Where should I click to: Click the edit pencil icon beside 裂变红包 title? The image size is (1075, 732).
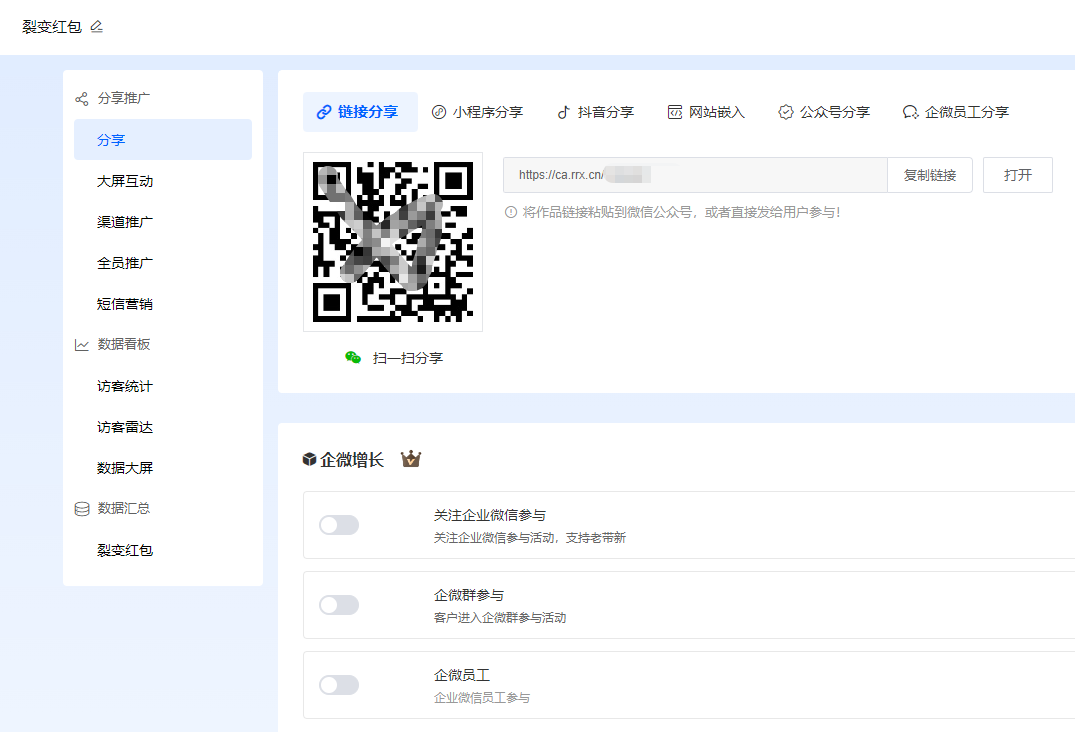point(96,26)
